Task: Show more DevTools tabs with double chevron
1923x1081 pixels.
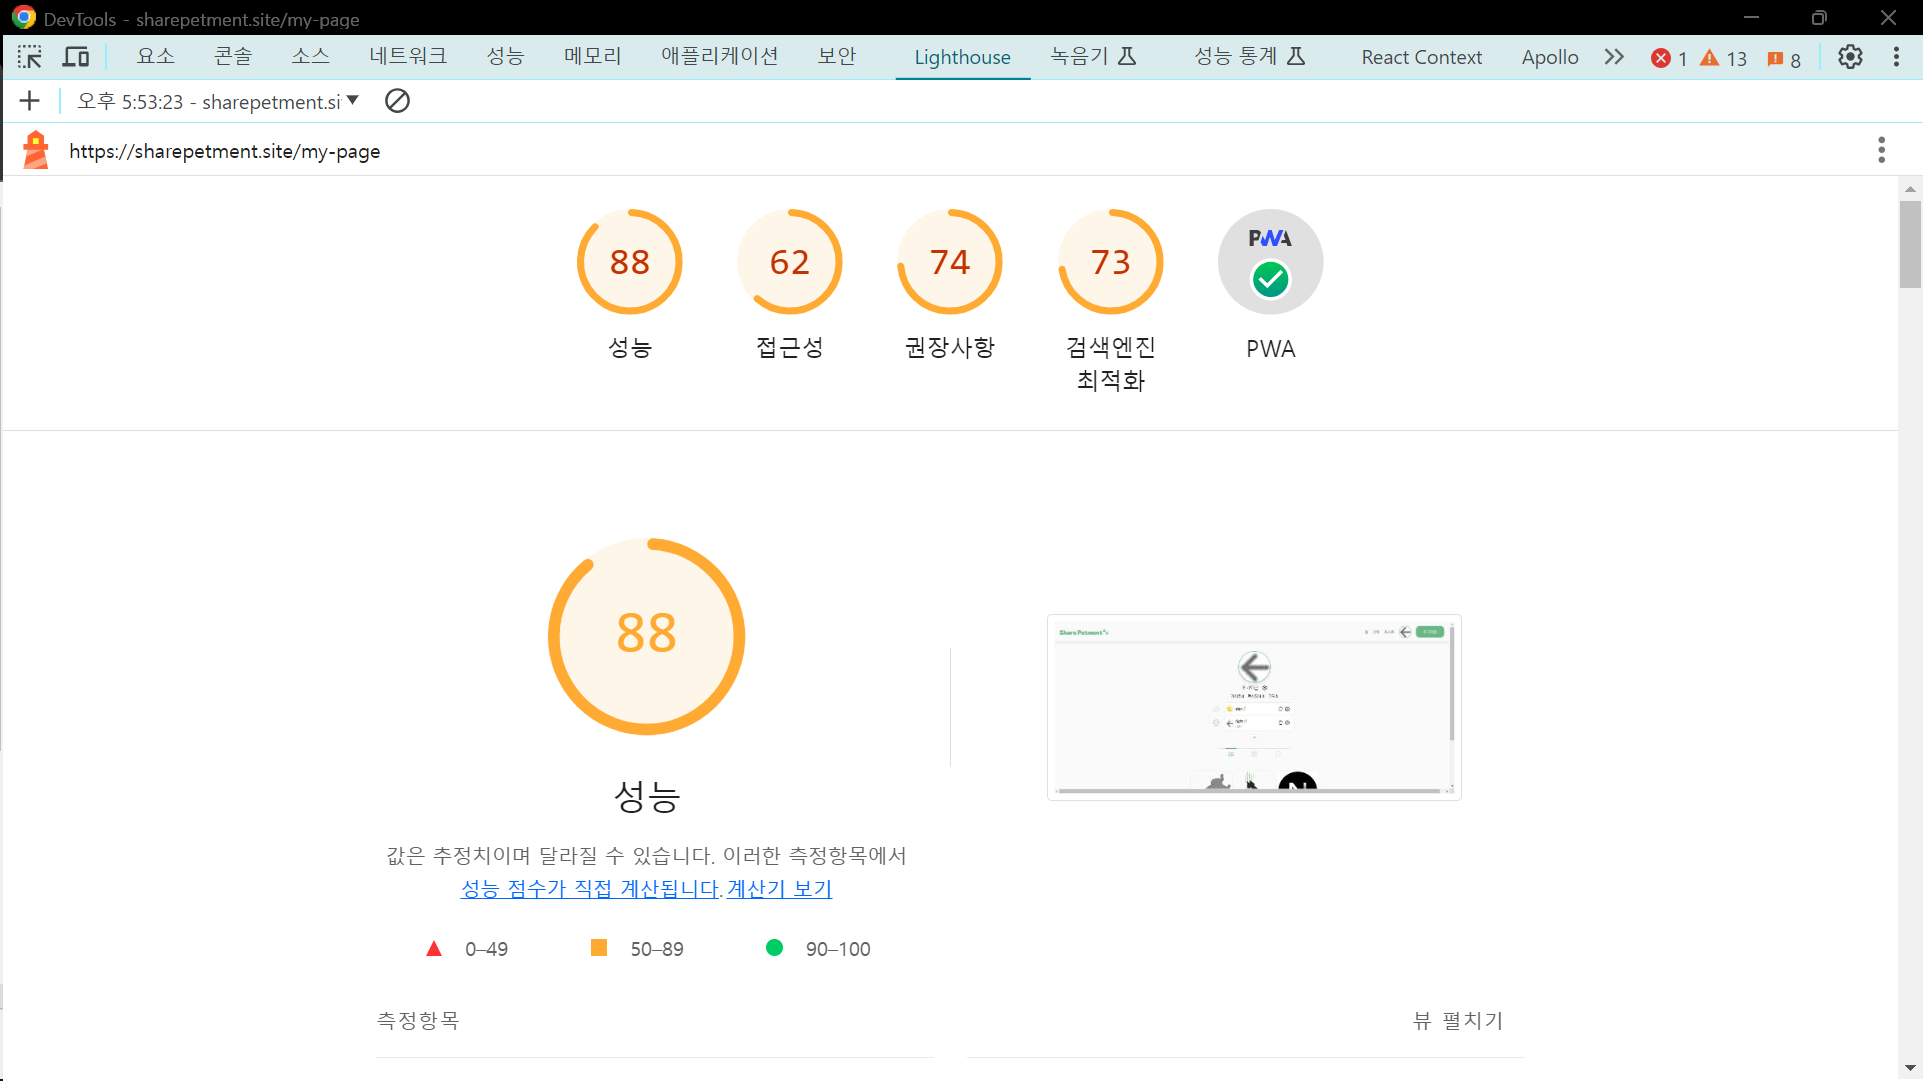Action: (x=1614, y=57)
